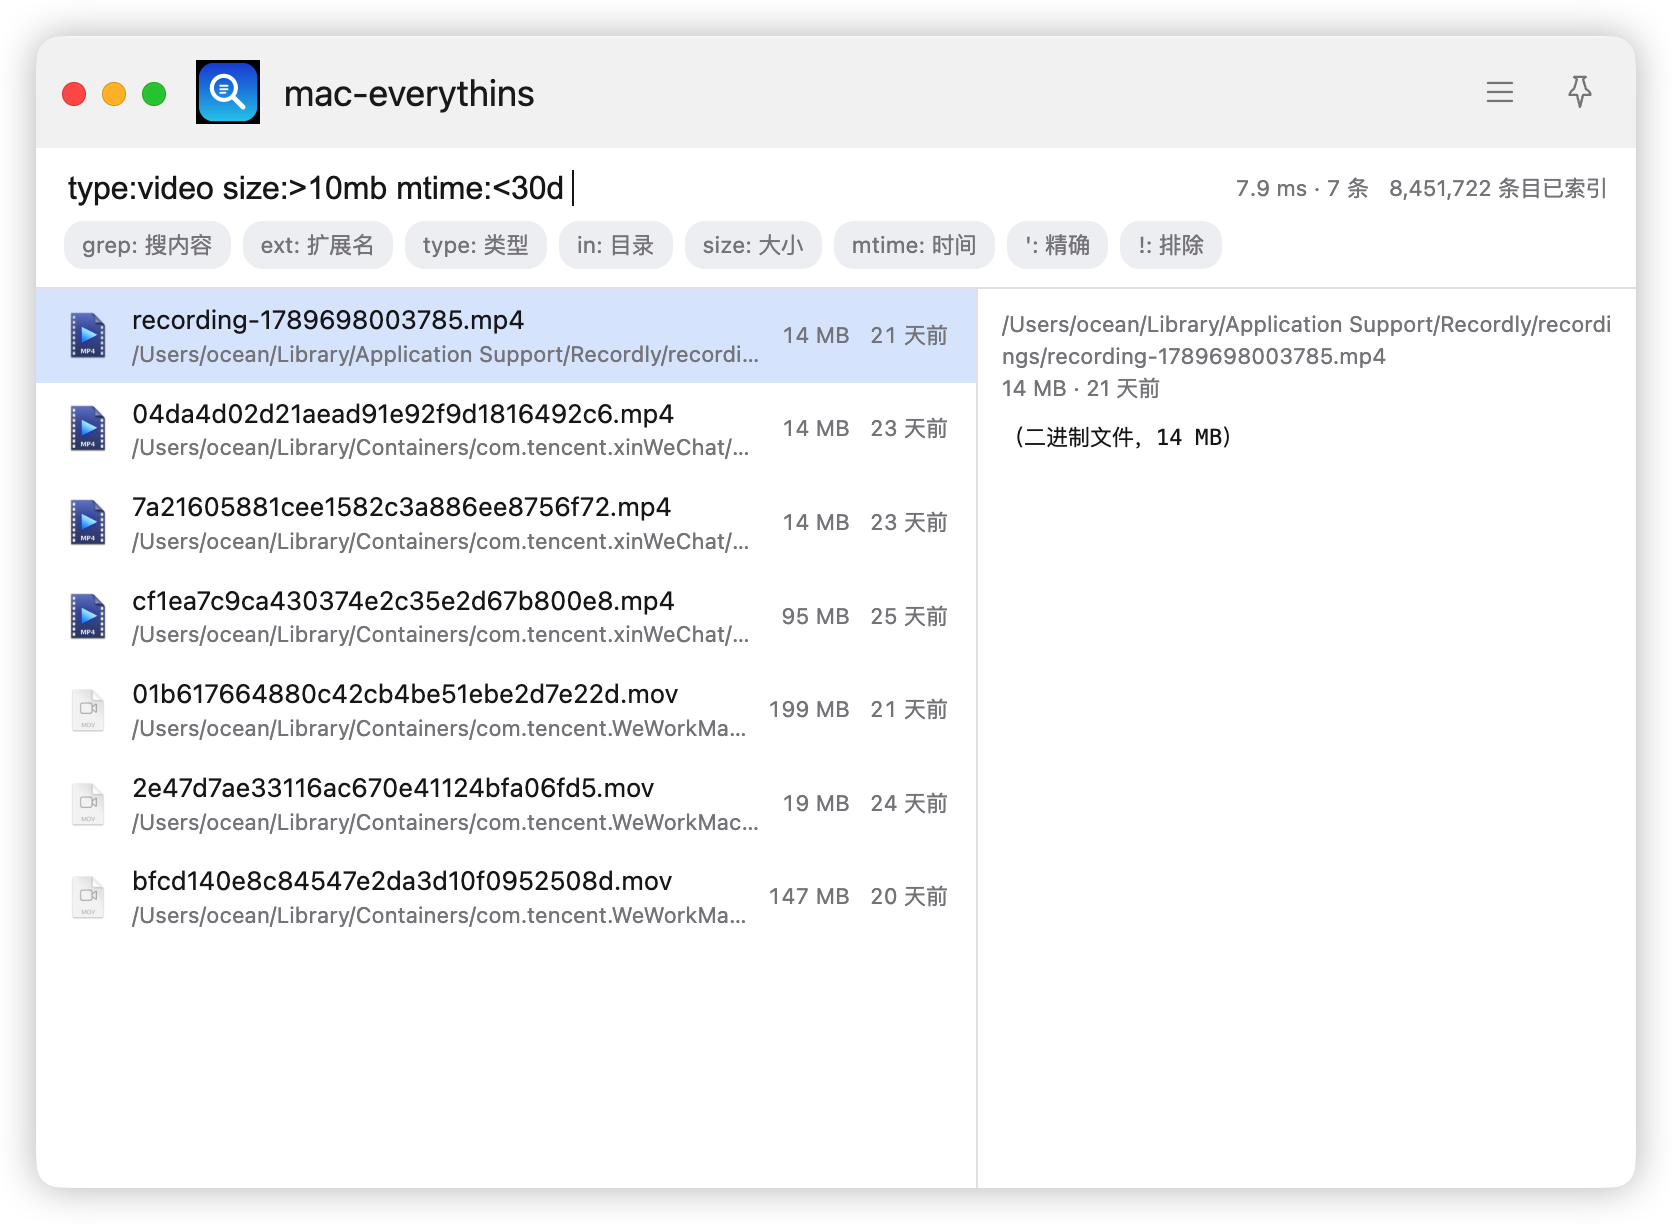Click MP4 icon of 7a21605881cee1582c3a886ee8756f72.mp4
1672x1224 pixels.
88,522
